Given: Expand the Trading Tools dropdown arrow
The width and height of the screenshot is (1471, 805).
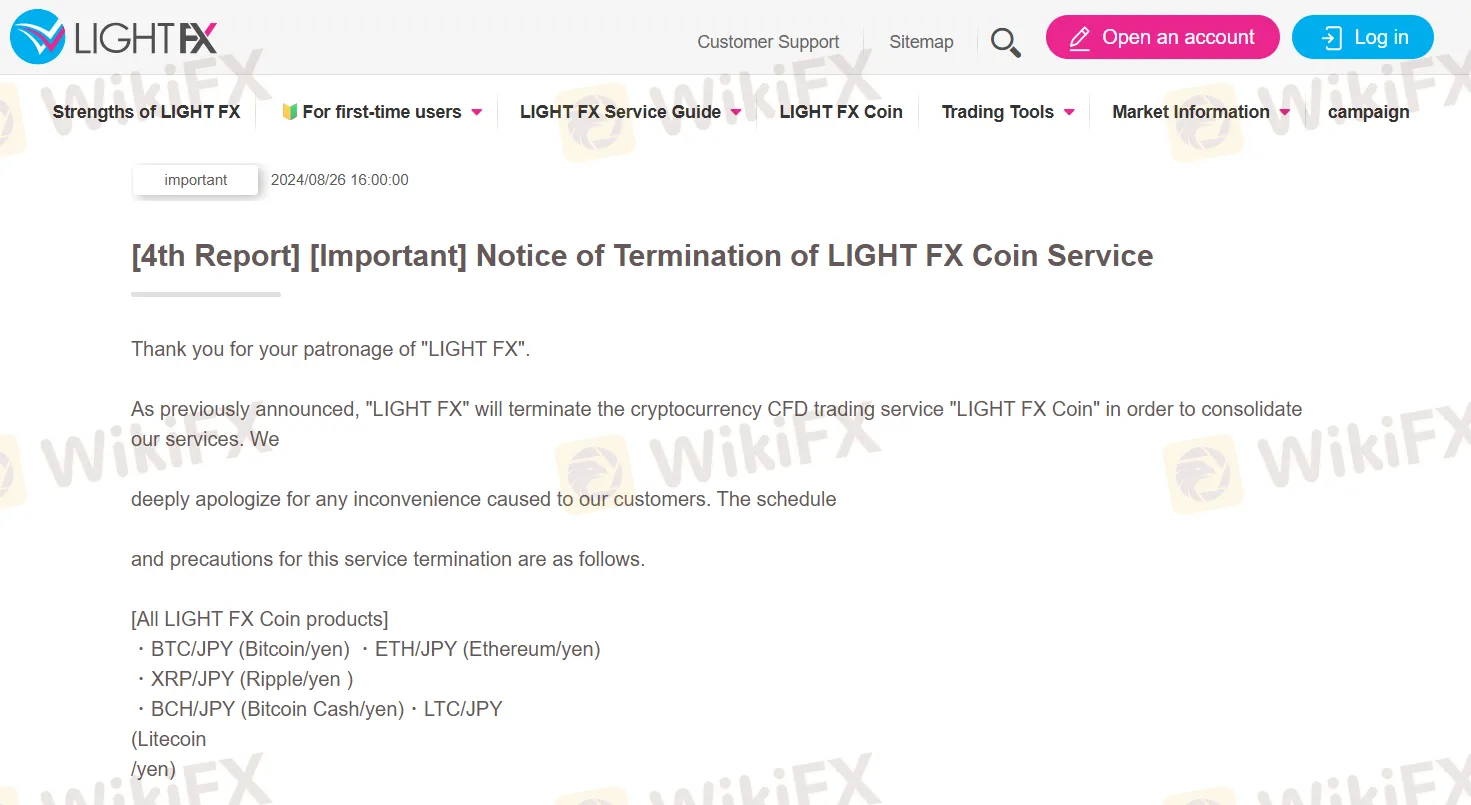Looking at the screenshot, I should pos(1069,112).
